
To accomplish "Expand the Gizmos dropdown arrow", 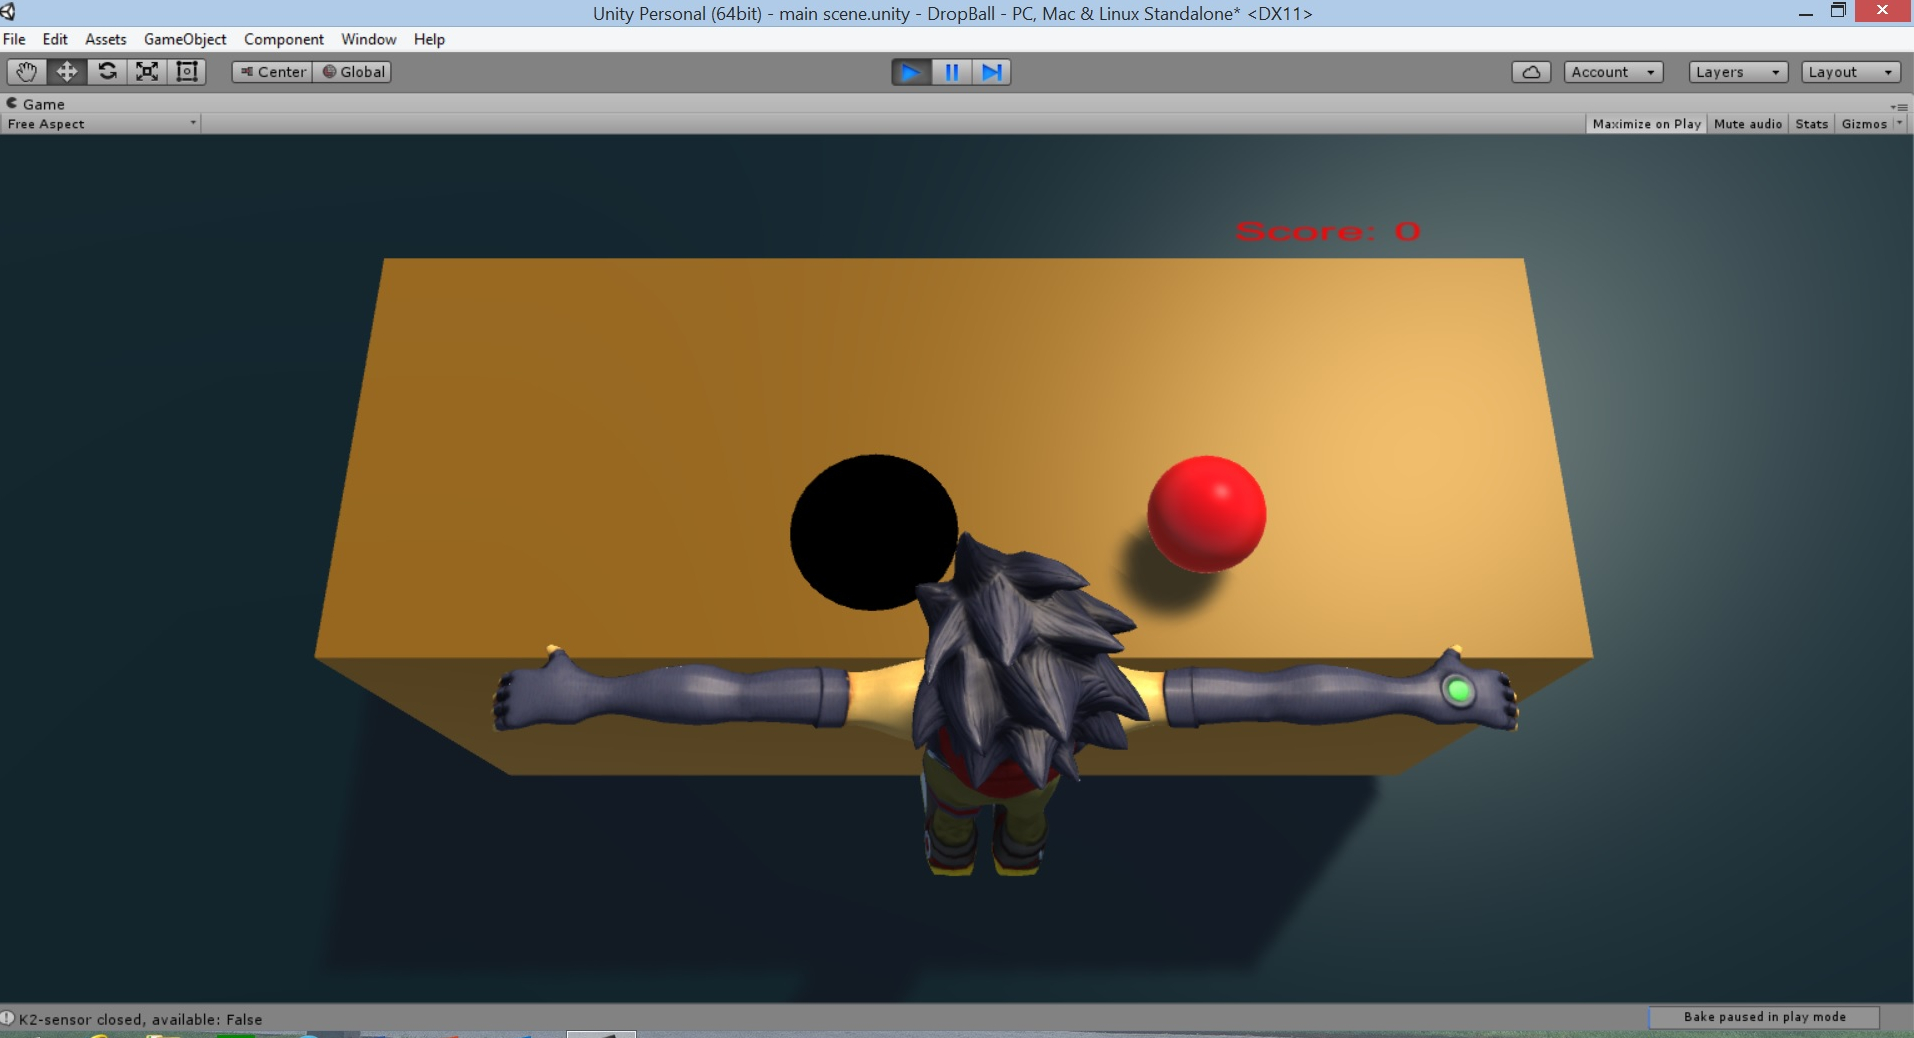I will click(1900, 124).
